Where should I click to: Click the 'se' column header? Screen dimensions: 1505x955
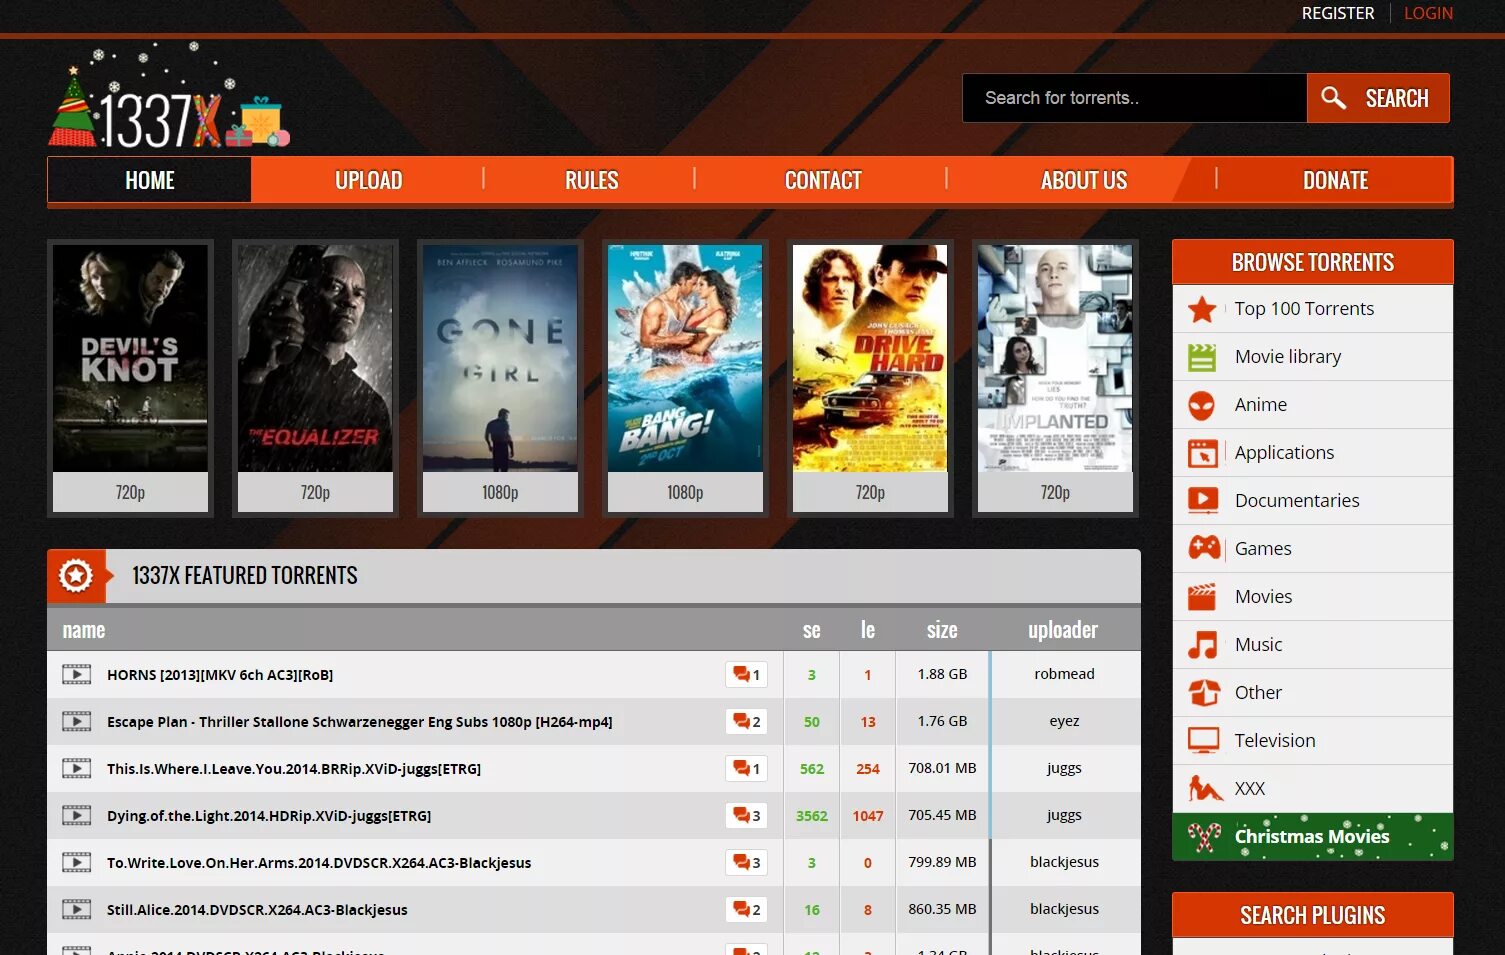[x=811, y=630]
